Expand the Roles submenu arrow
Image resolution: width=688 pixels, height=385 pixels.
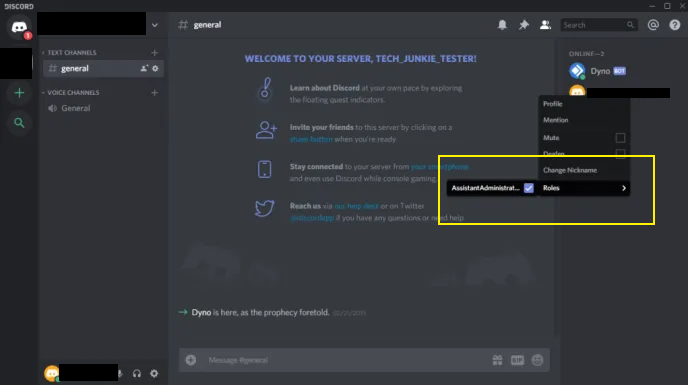tap(624, 188)
